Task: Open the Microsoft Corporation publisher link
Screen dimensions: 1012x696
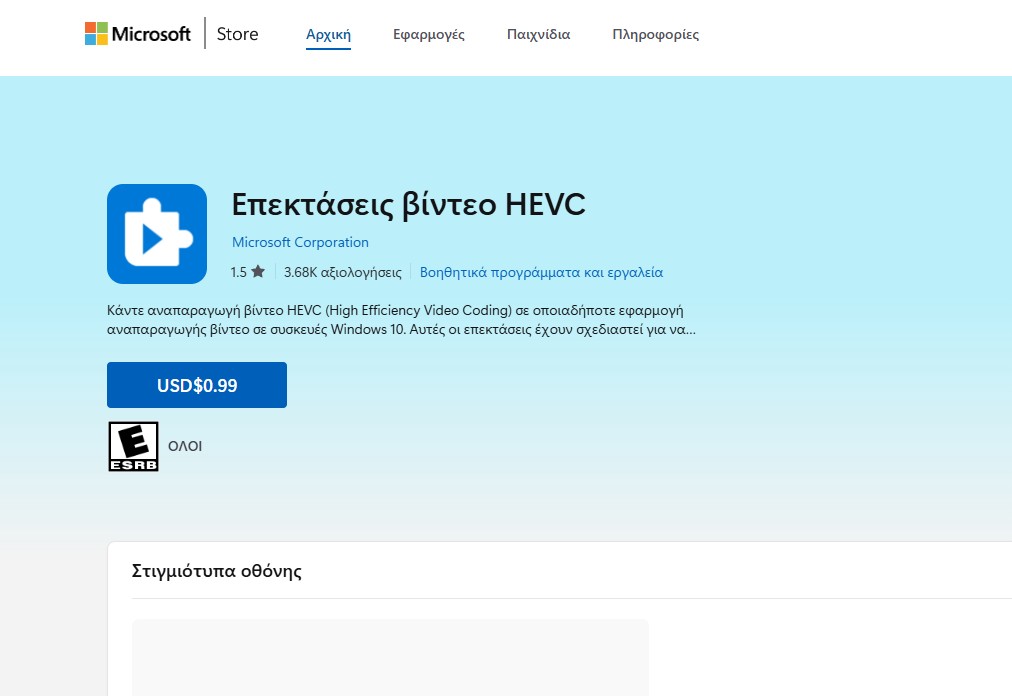Action: (300, 242)
